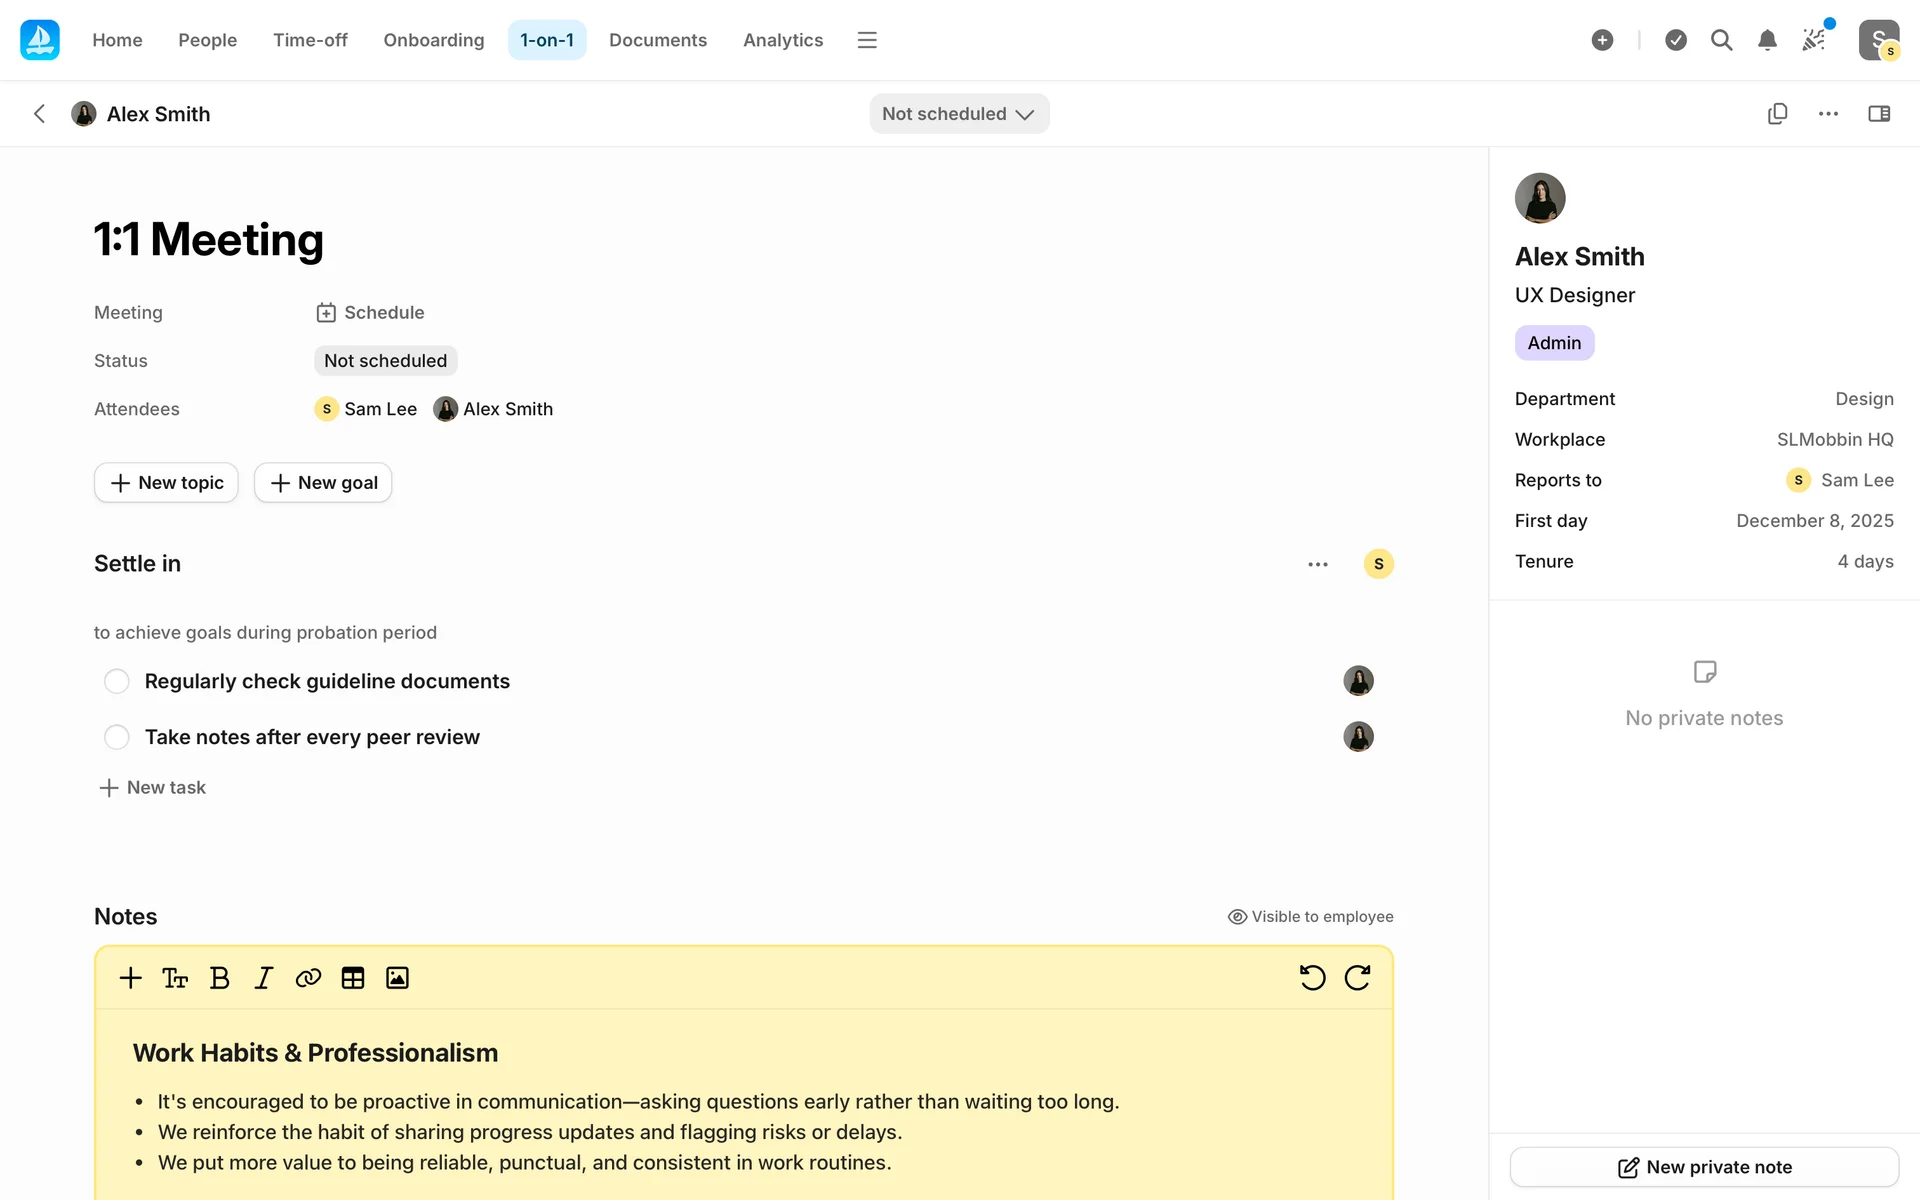Toggle italic formatting in notes

[263, 978]
